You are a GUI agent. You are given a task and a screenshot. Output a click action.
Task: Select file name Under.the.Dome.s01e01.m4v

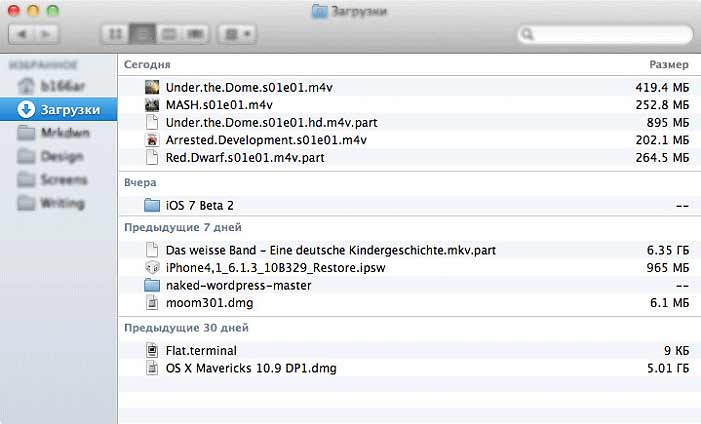(x=249, y=87)
